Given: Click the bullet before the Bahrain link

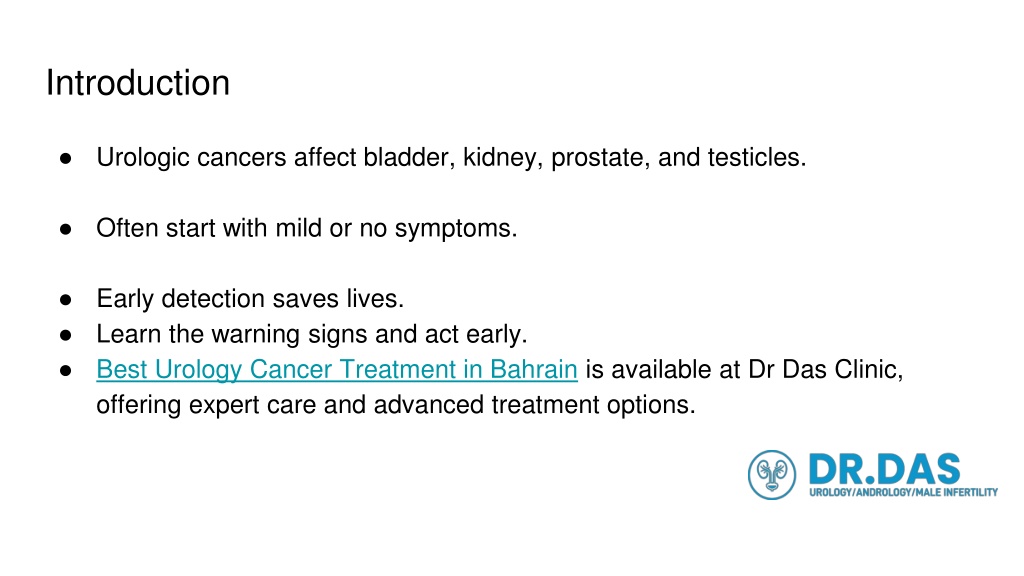Looking at the screenshot, I should coord(65,370).
